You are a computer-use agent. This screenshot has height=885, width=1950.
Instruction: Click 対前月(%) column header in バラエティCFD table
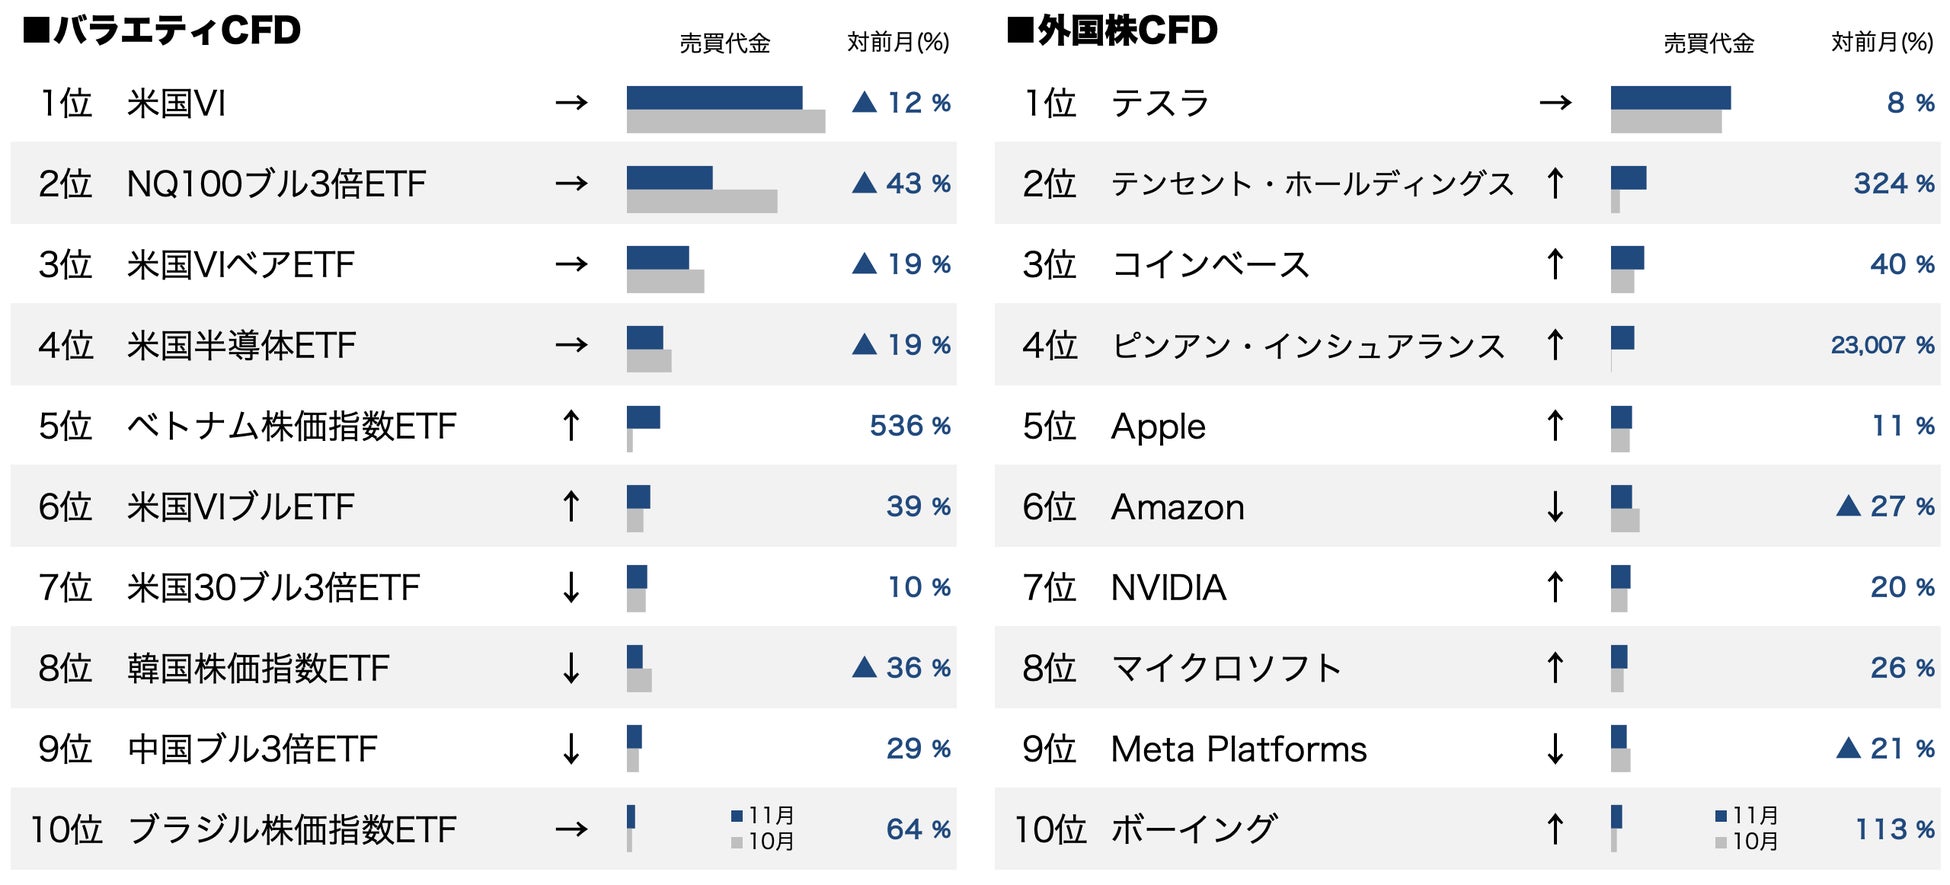tap(898, 42)
